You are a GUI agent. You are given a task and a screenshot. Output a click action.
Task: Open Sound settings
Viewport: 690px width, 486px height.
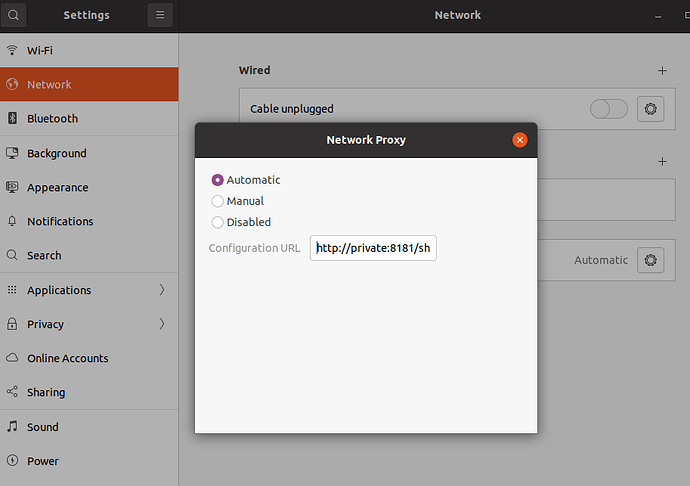[x=89, y=426]
